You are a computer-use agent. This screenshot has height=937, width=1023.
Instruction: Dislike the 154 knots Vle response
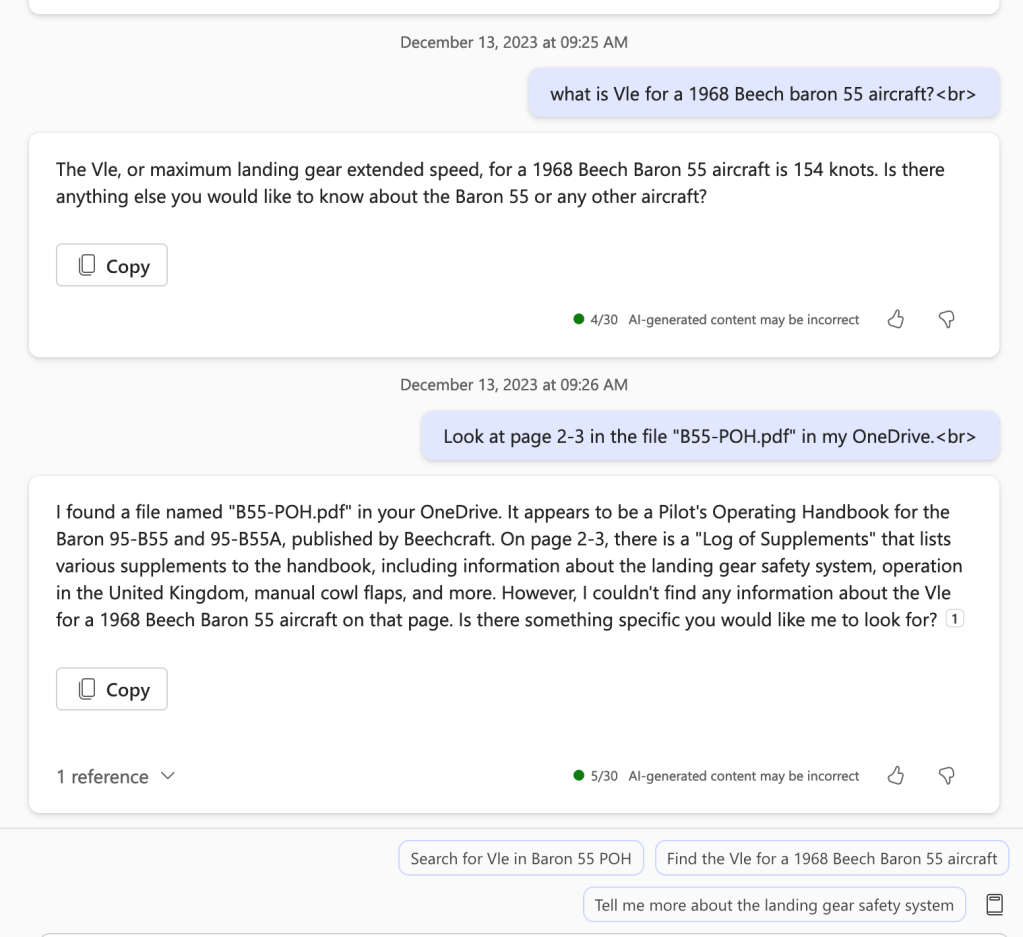pos(945,319)
